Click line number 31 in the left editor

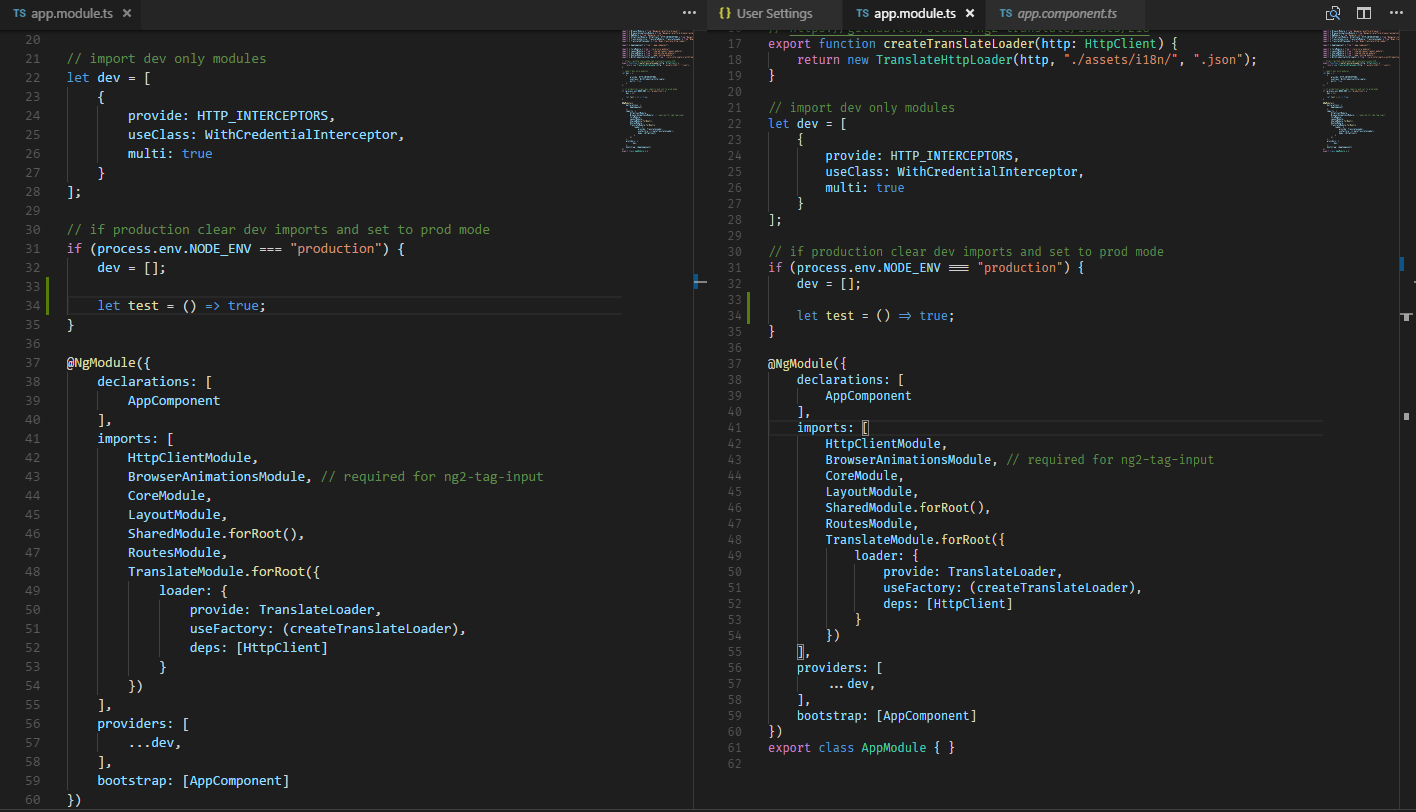click(x=32, y=247)
